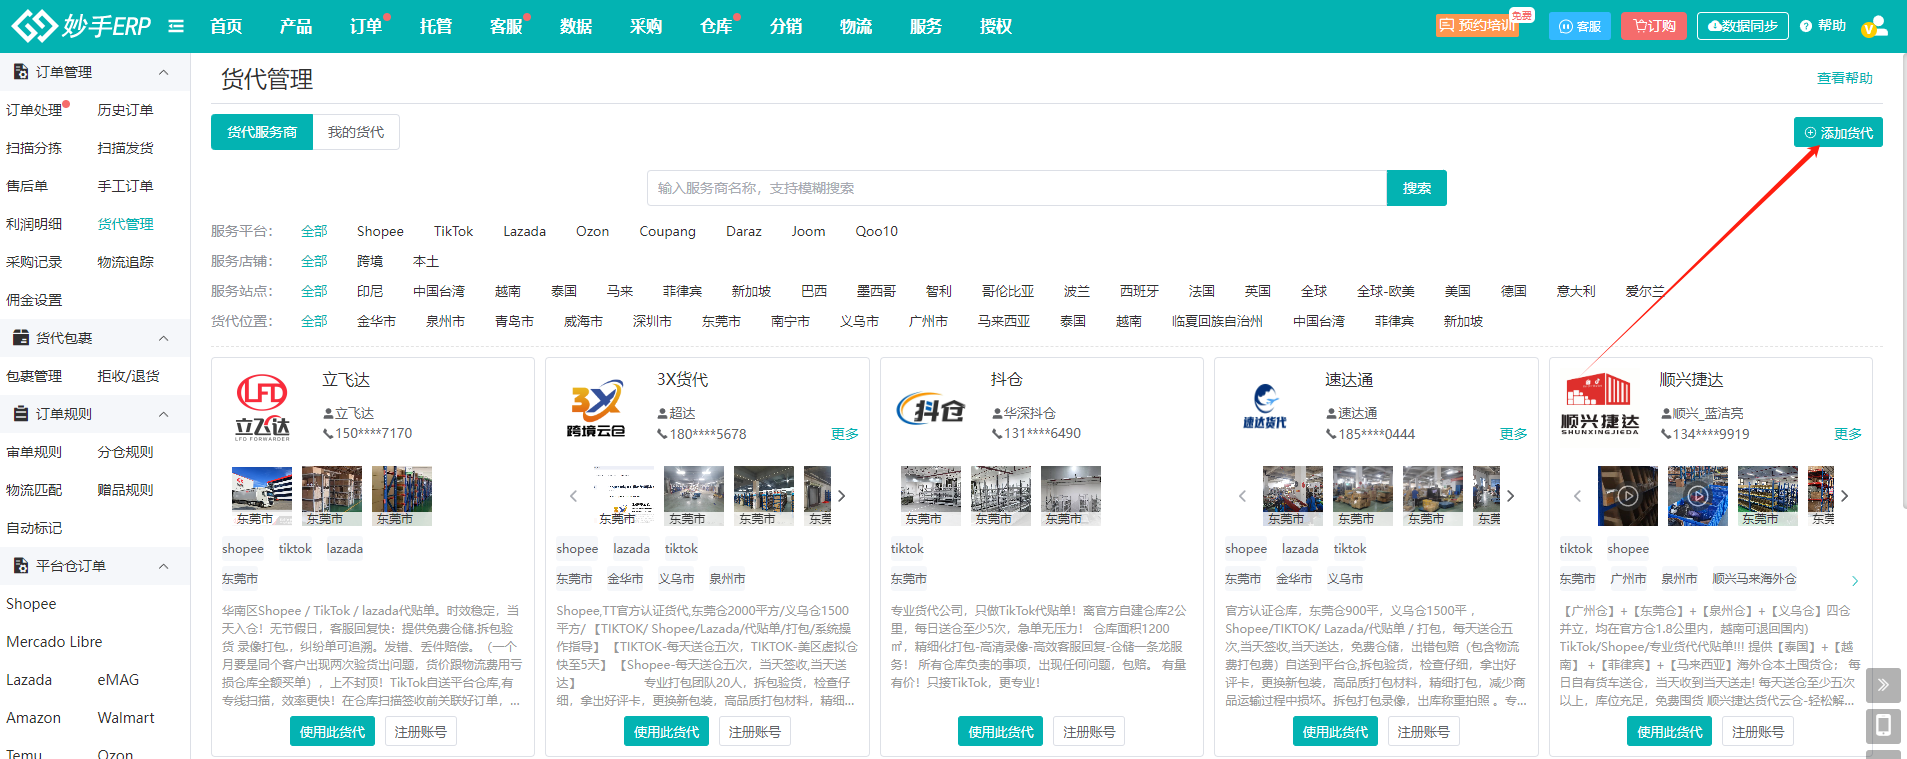Switch to 货代服务商 tab

click(262, 132)
